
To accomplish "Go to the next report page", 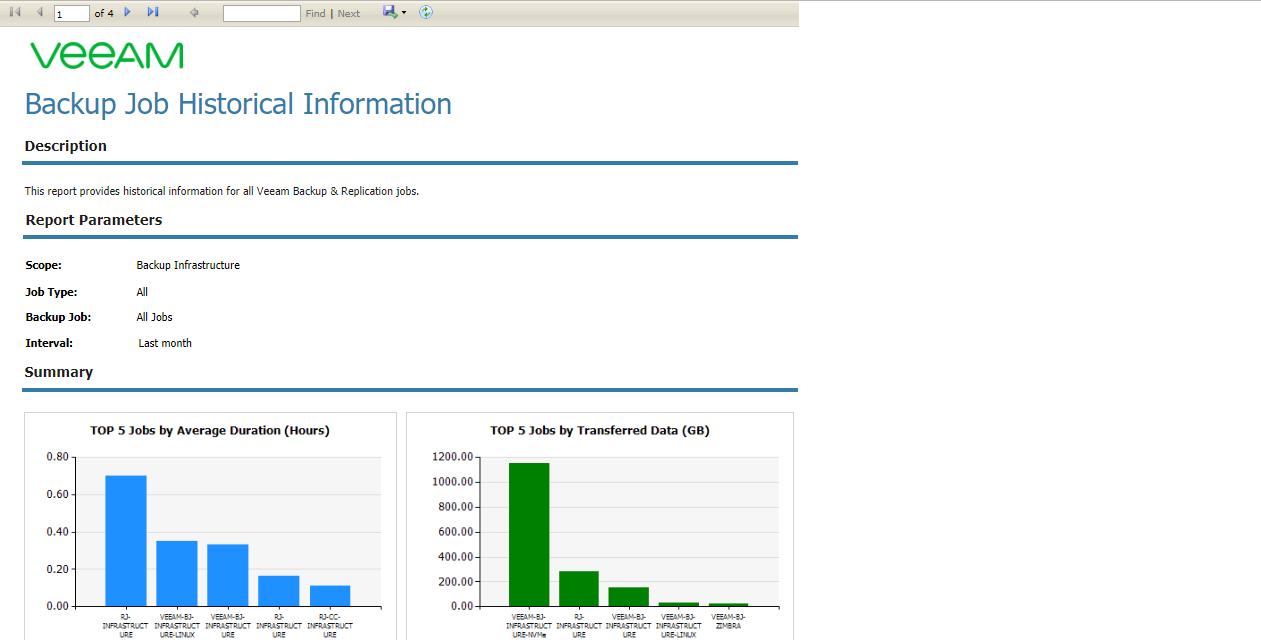I will [x=127, y=12].
